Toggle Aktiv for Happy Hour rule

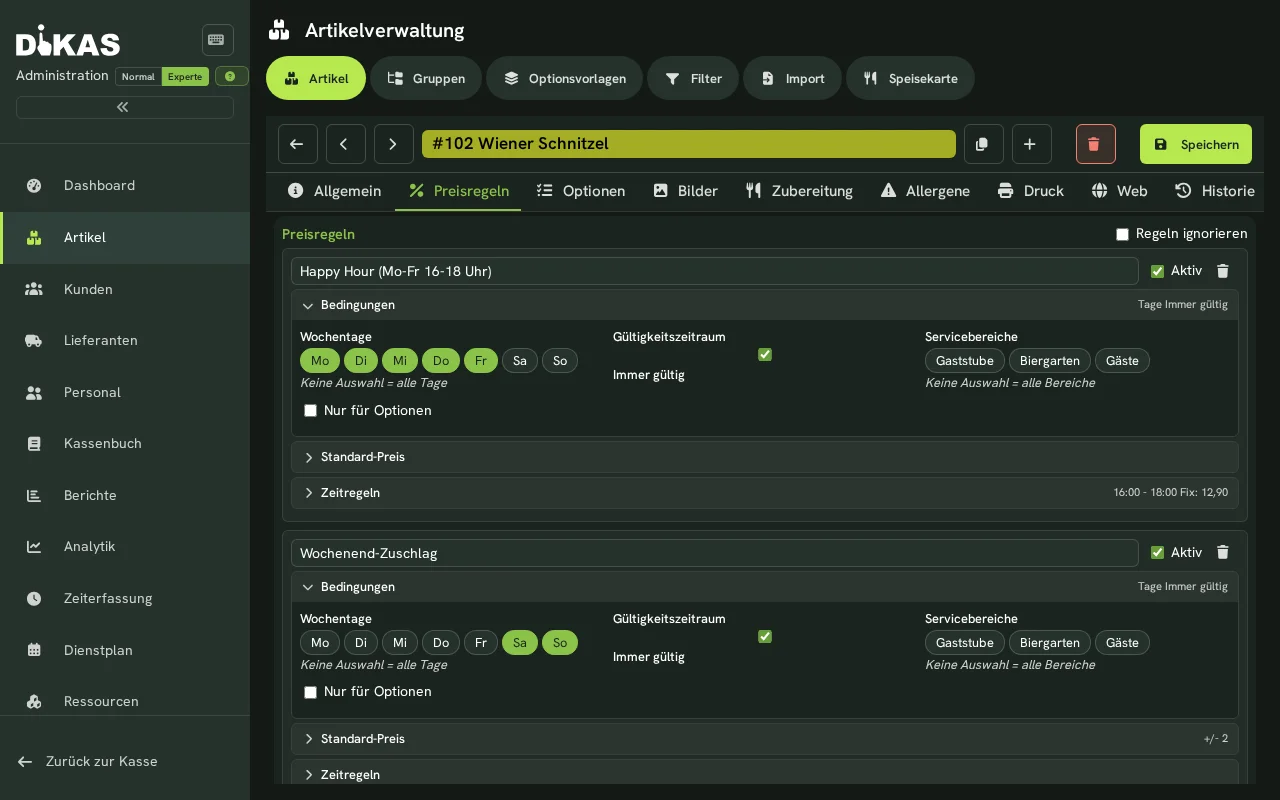tap(1157, 271)
